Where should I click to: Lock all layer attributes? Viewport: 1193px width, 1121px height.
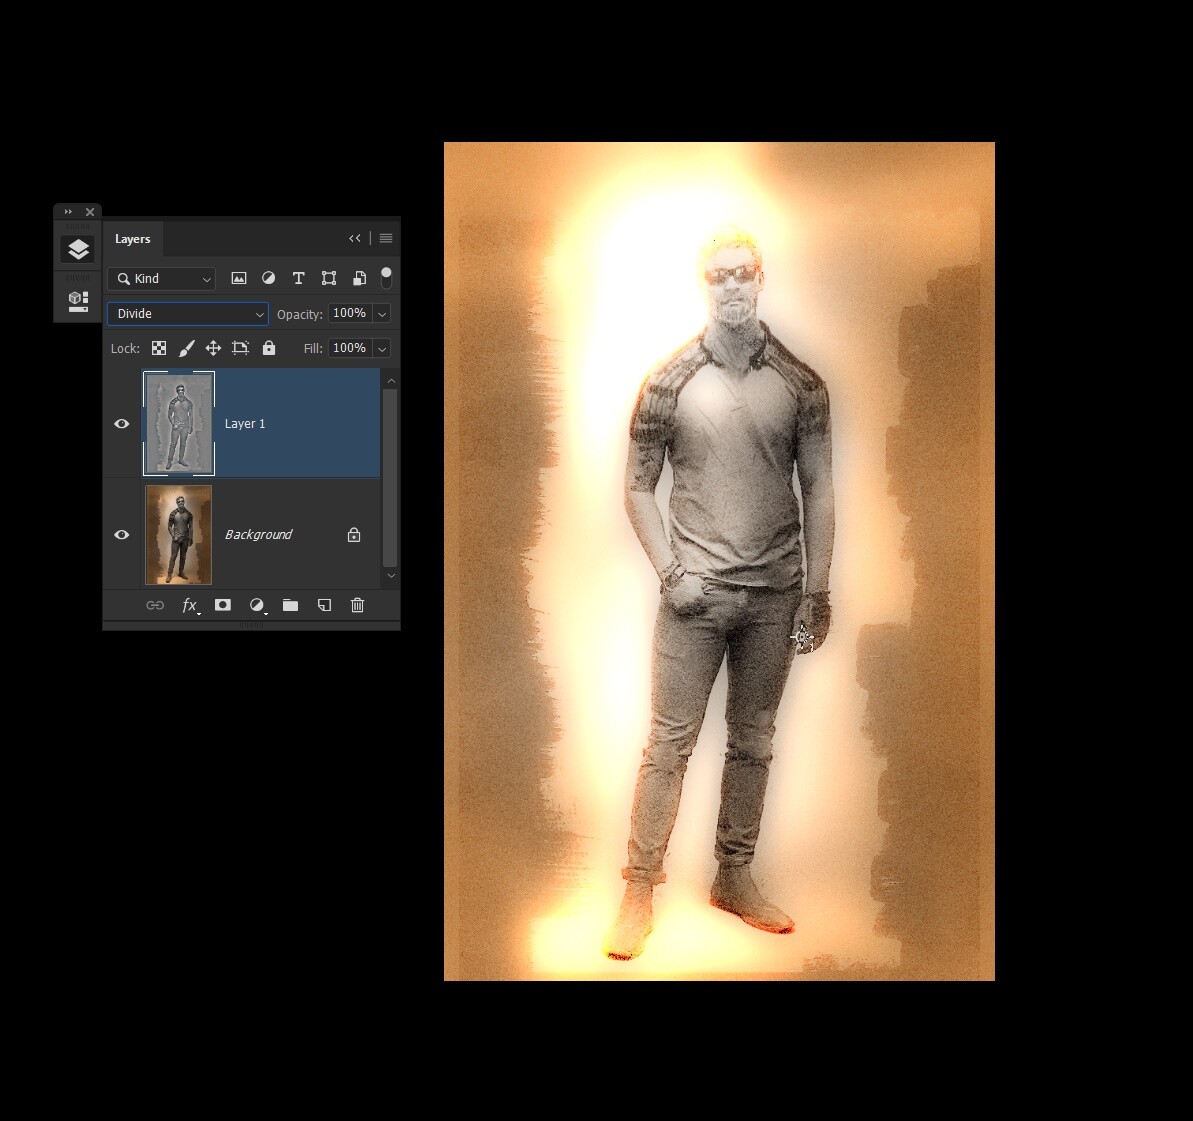pos(269,349)
